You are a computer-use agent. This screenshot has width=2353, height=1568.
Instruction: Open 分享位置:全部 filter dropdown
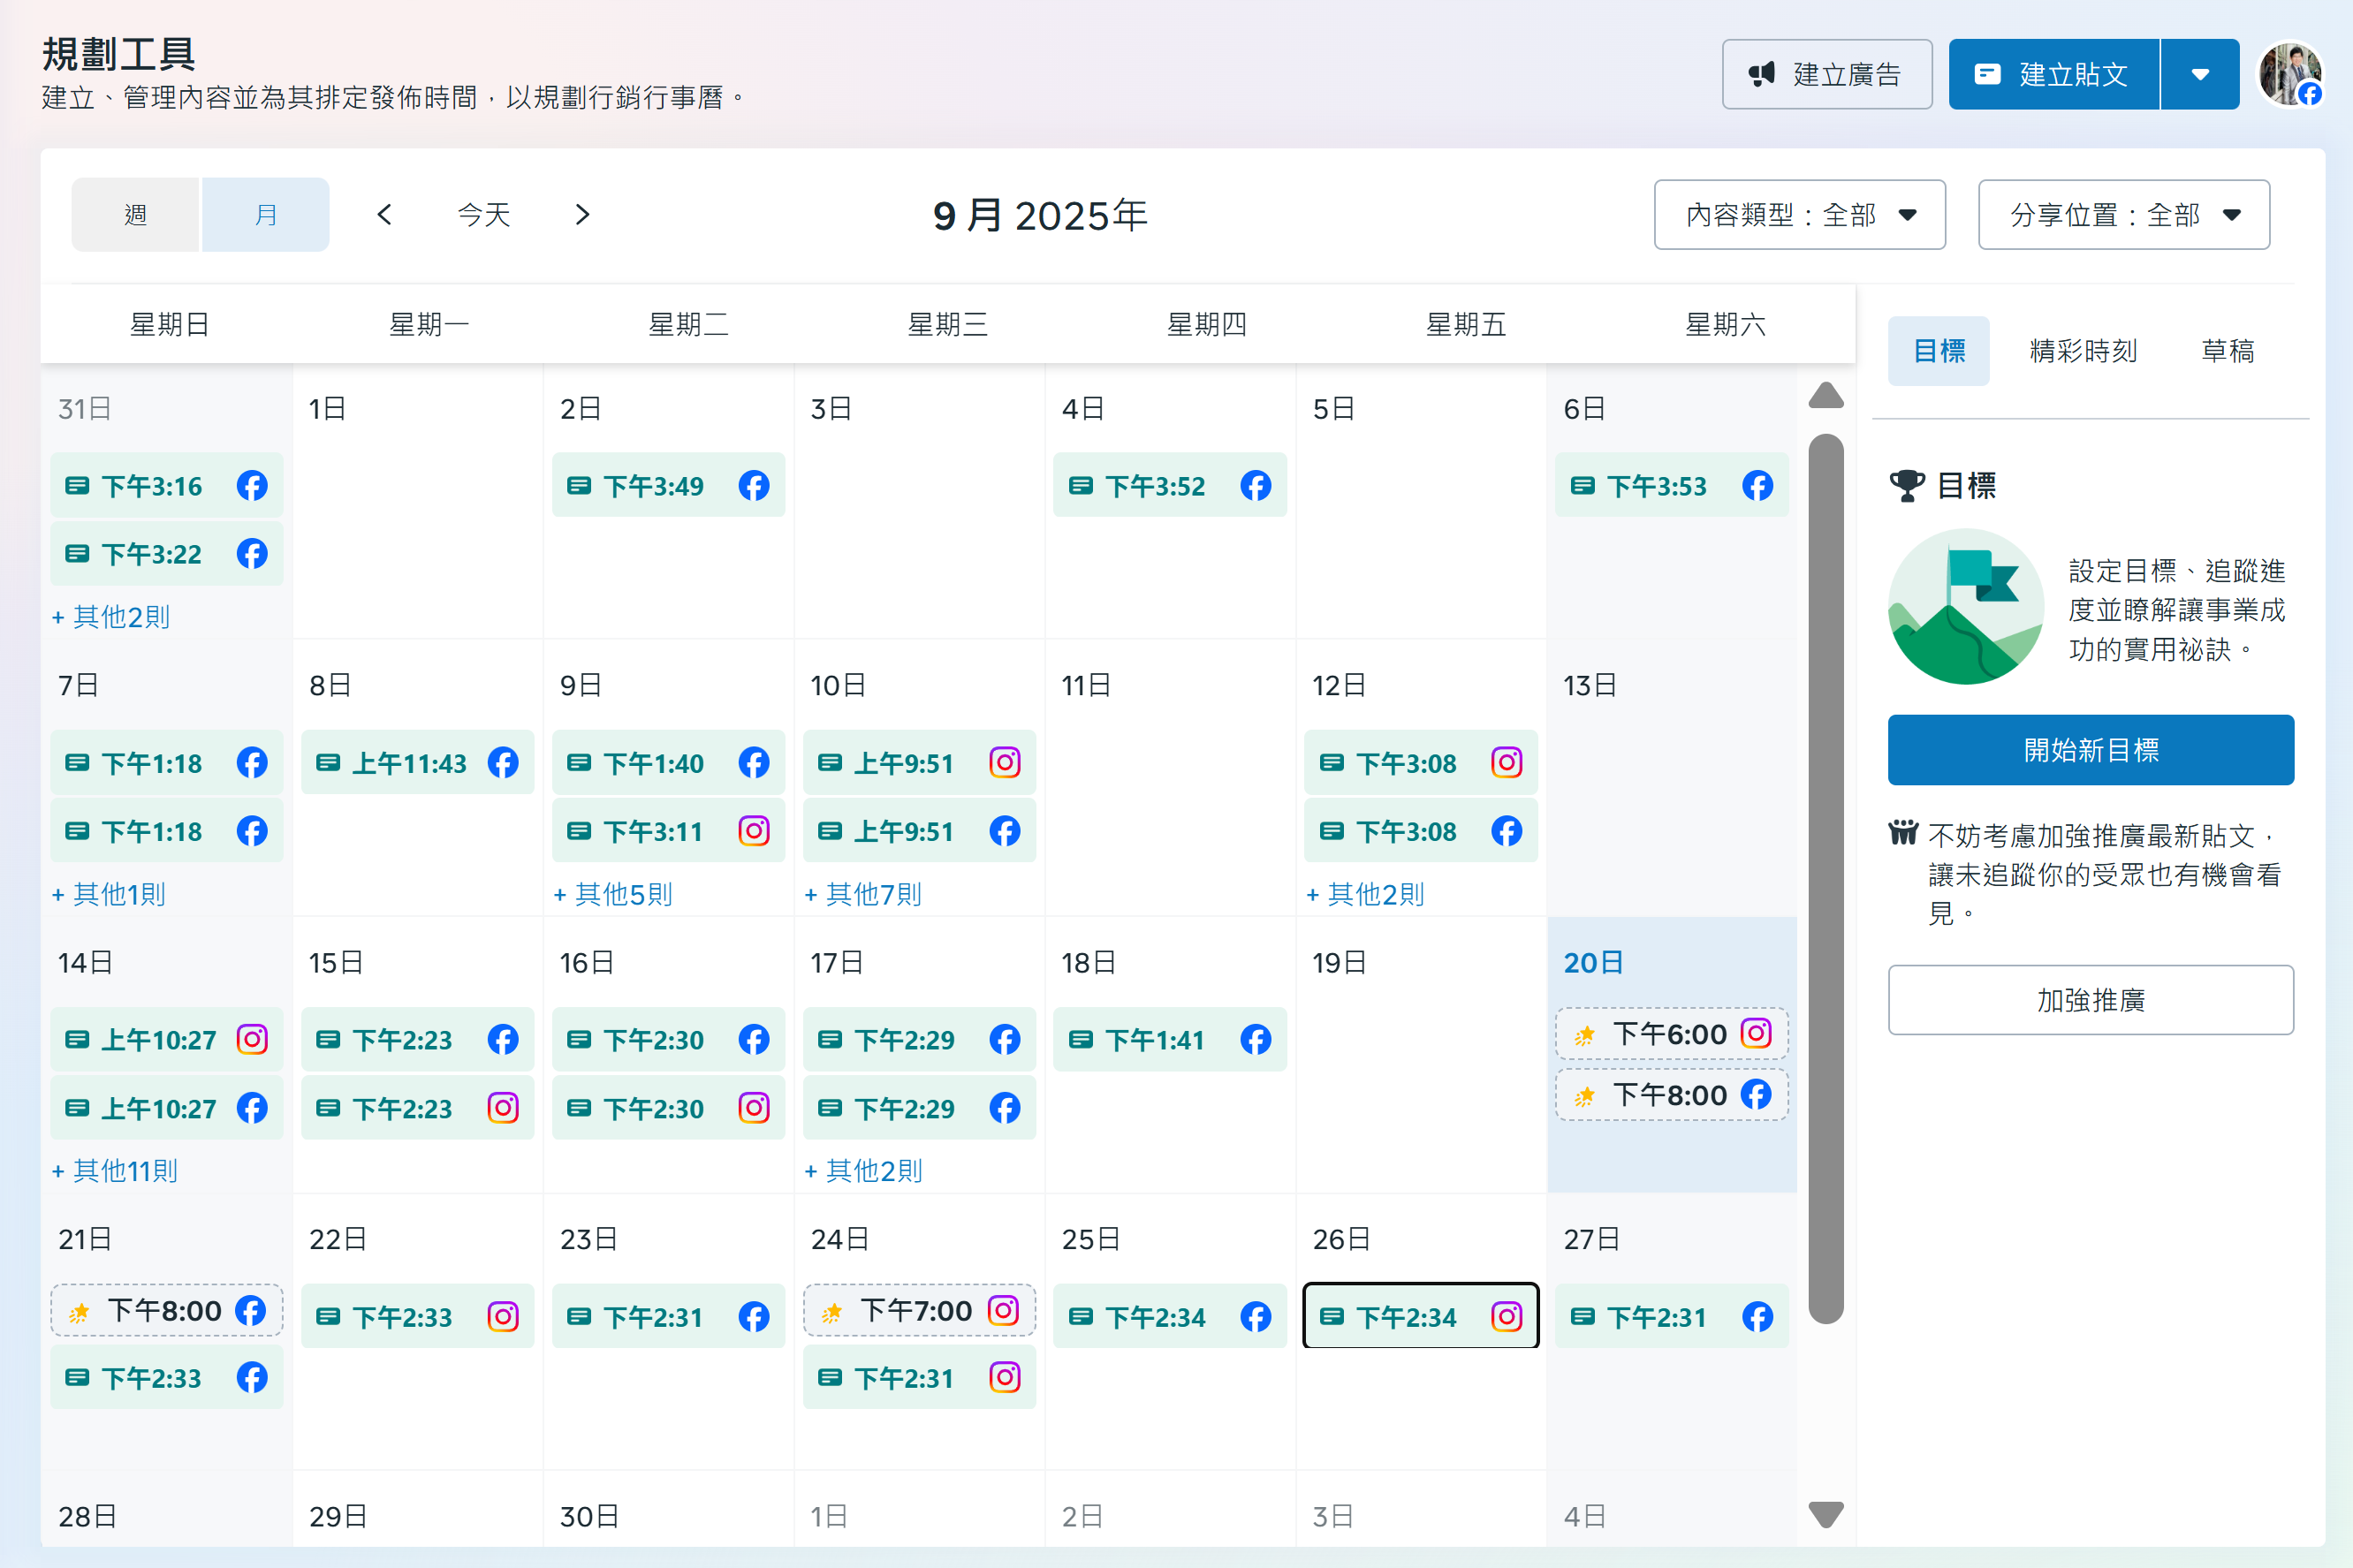tap(2123, 214)
